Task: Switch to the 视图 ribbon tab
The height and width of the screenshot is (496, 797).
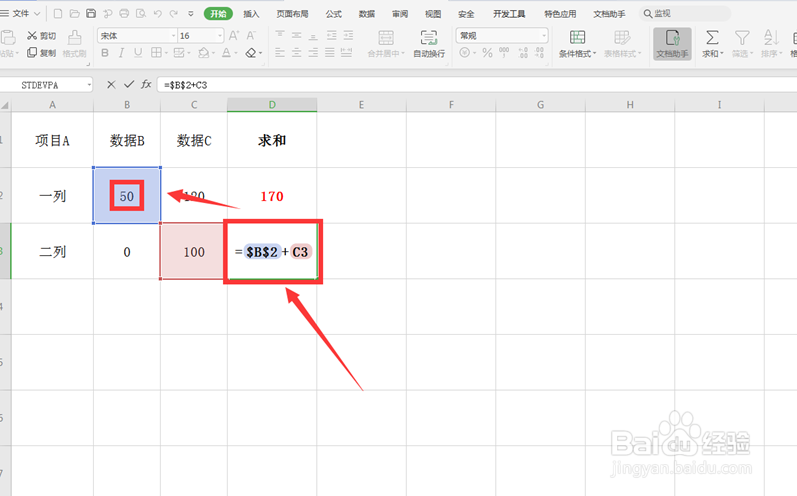Action: [433, 14]
